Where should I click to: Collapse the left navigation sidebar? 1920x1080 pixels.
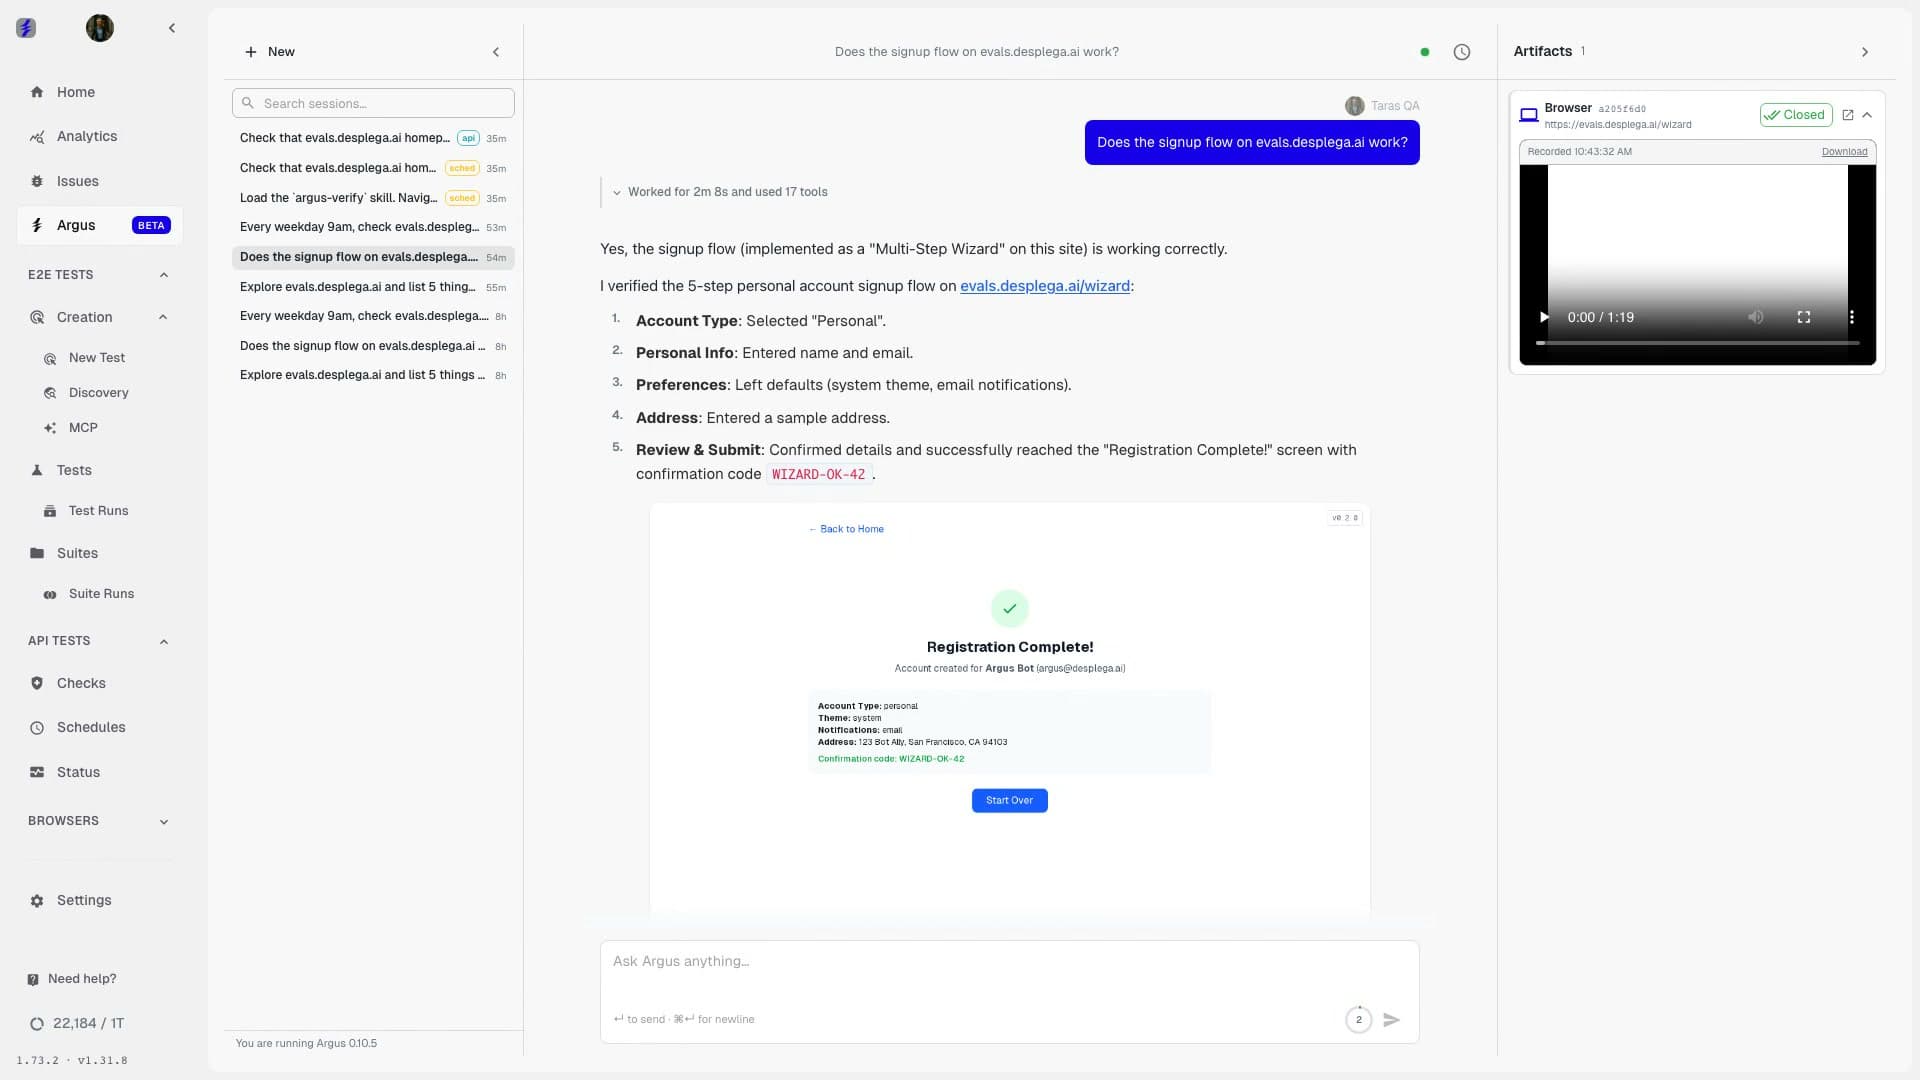click(172, 28)
